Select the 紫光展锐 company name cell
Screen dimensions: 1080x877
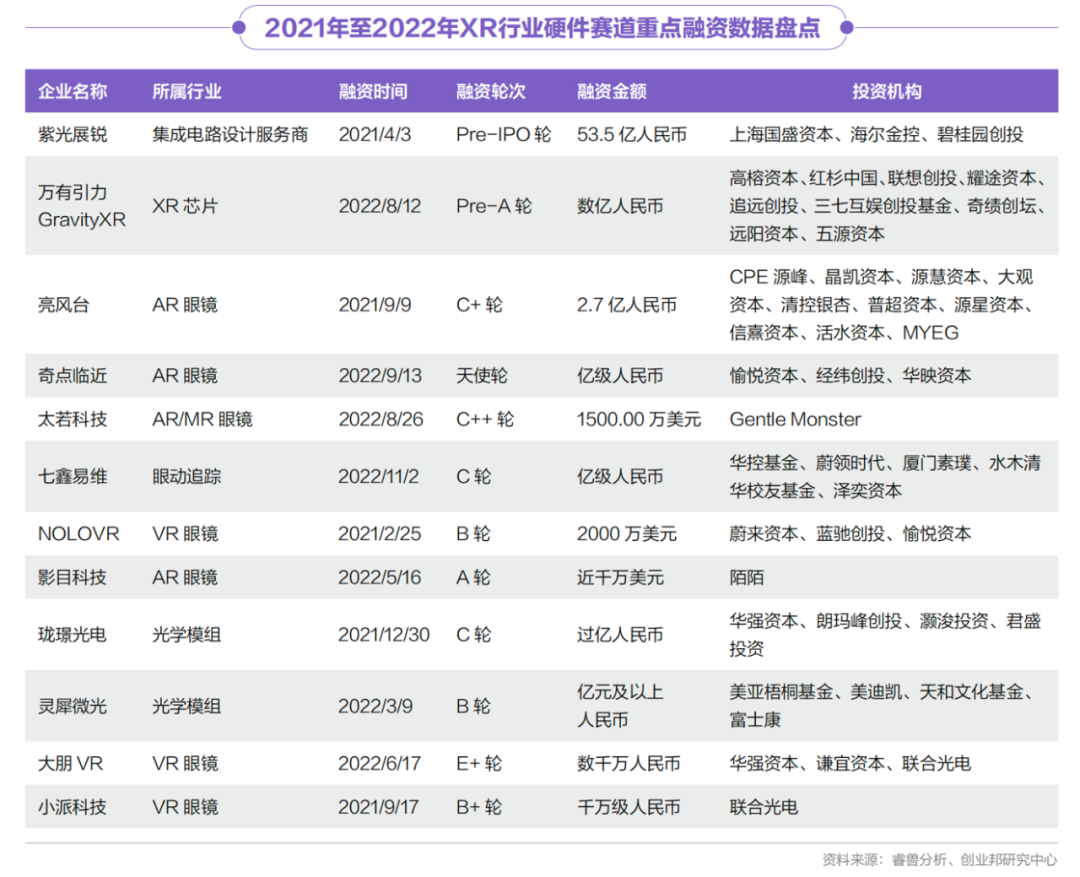click(72, 134)
